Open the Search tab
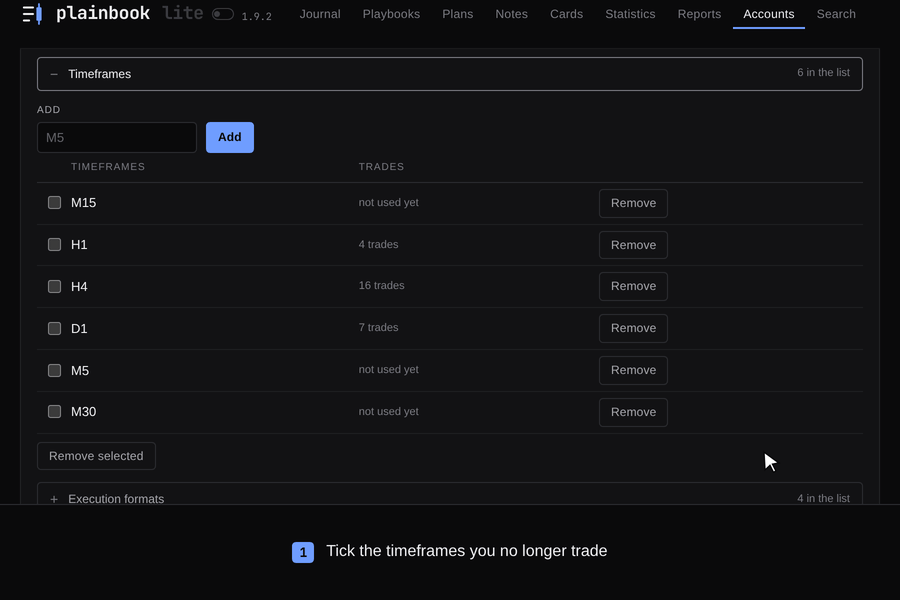 pos(836,14)
